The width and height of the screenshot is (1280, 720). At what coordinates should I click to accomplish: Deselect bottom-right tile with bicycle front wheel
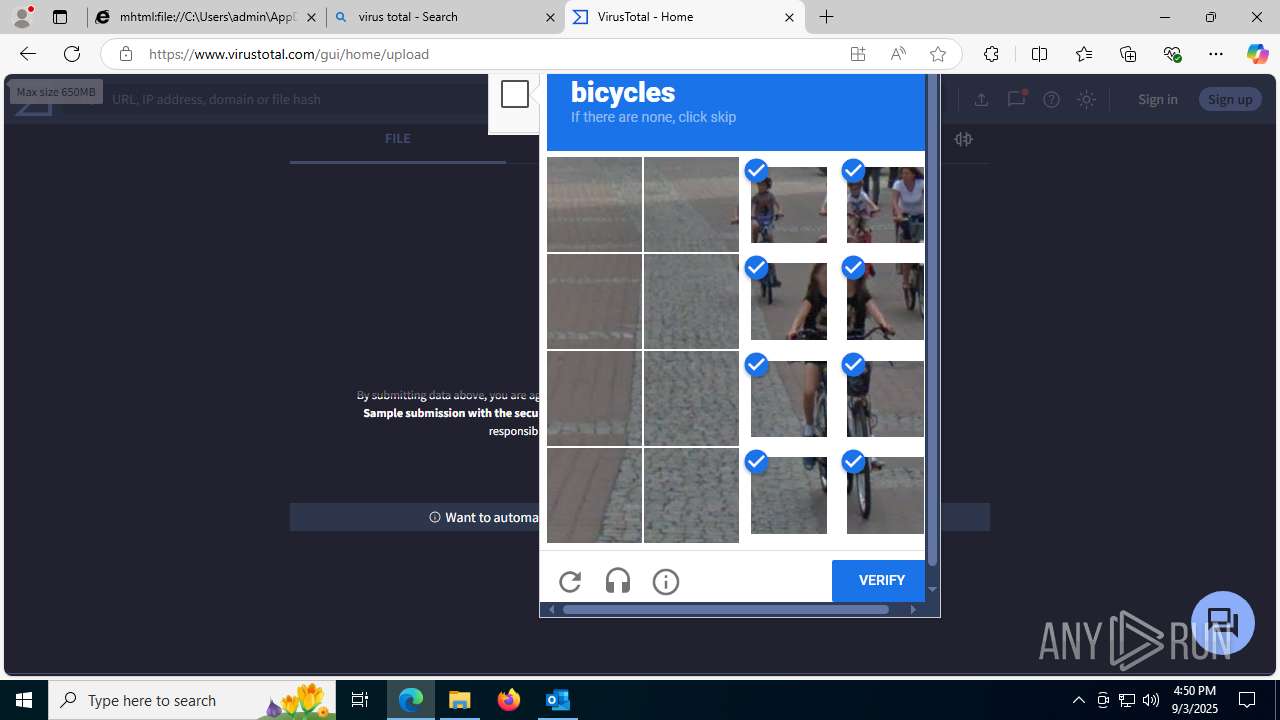pyautogui.click(x=885, y=495)
